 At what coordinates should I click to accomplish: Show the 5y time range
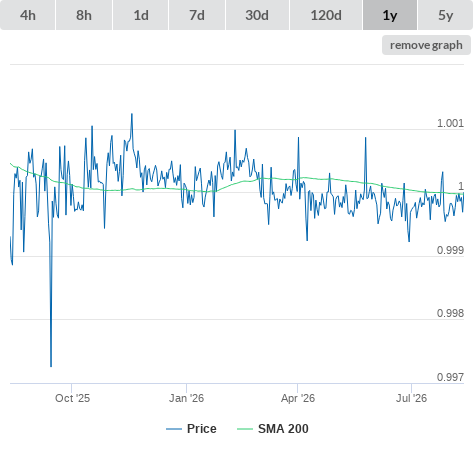coord(445,15)
